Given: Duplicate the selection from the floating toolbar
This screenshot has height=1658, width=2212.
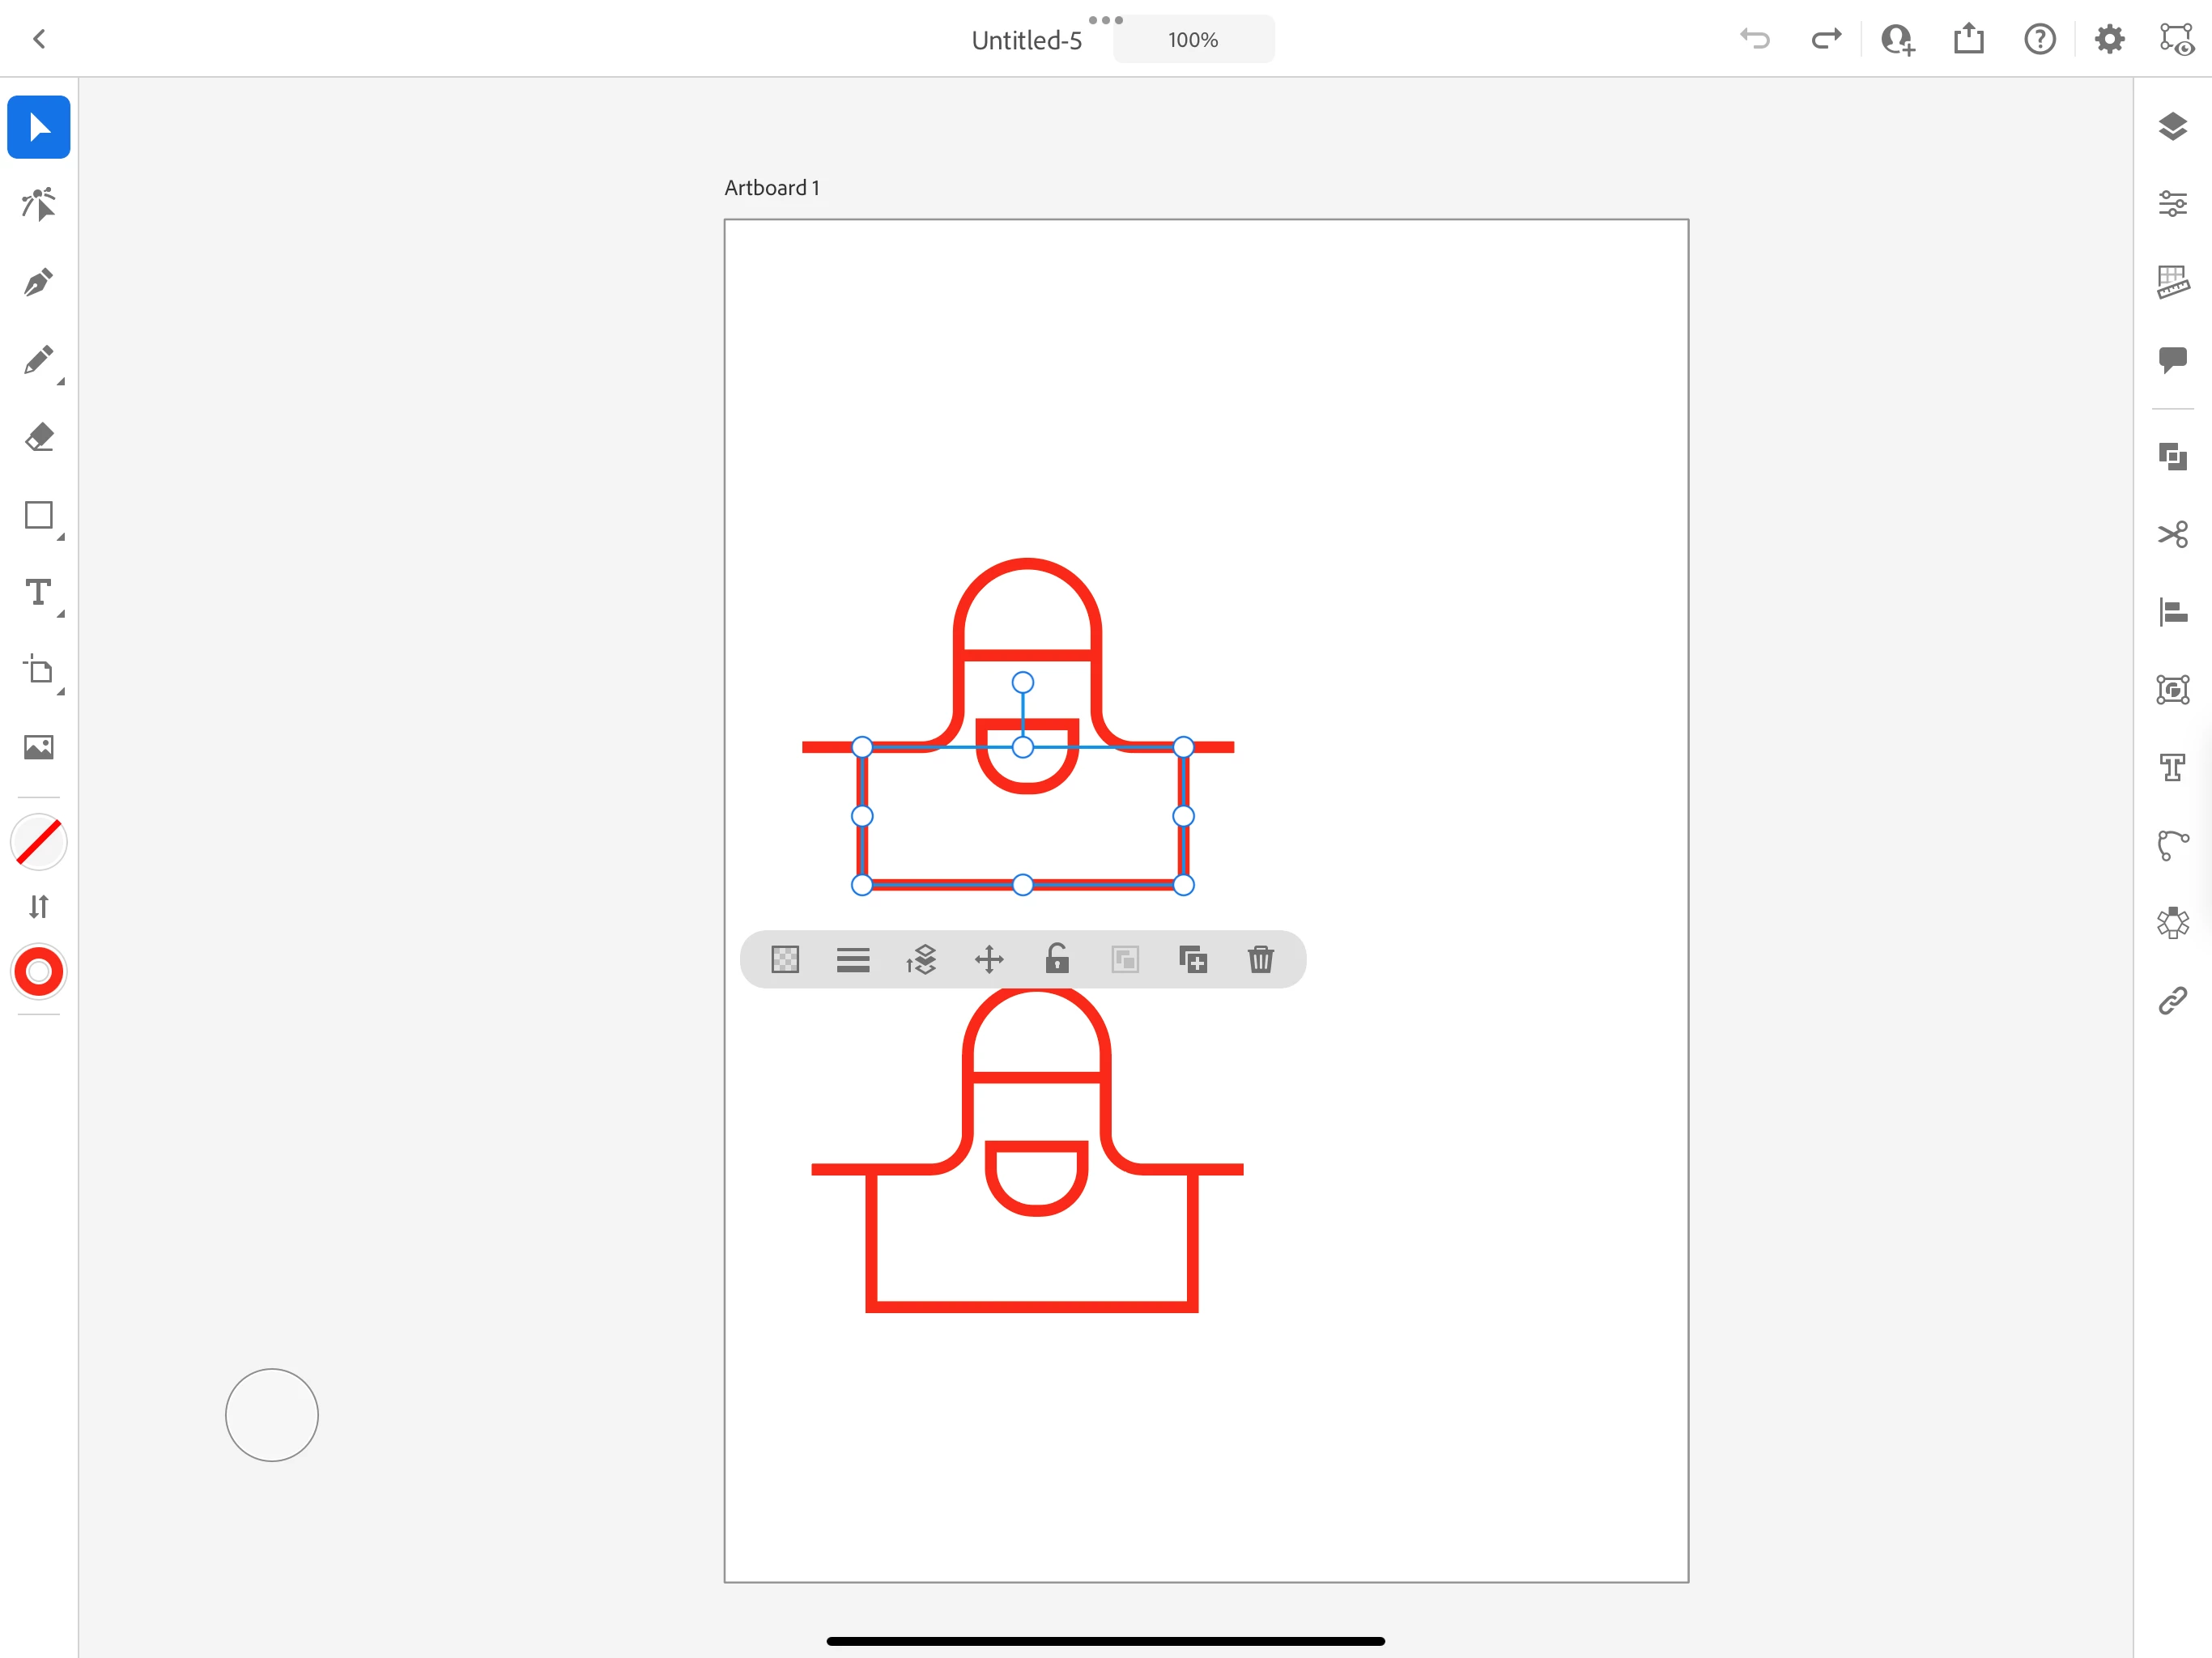Looking at the screenshot, I should click(x=1192, y=960).
